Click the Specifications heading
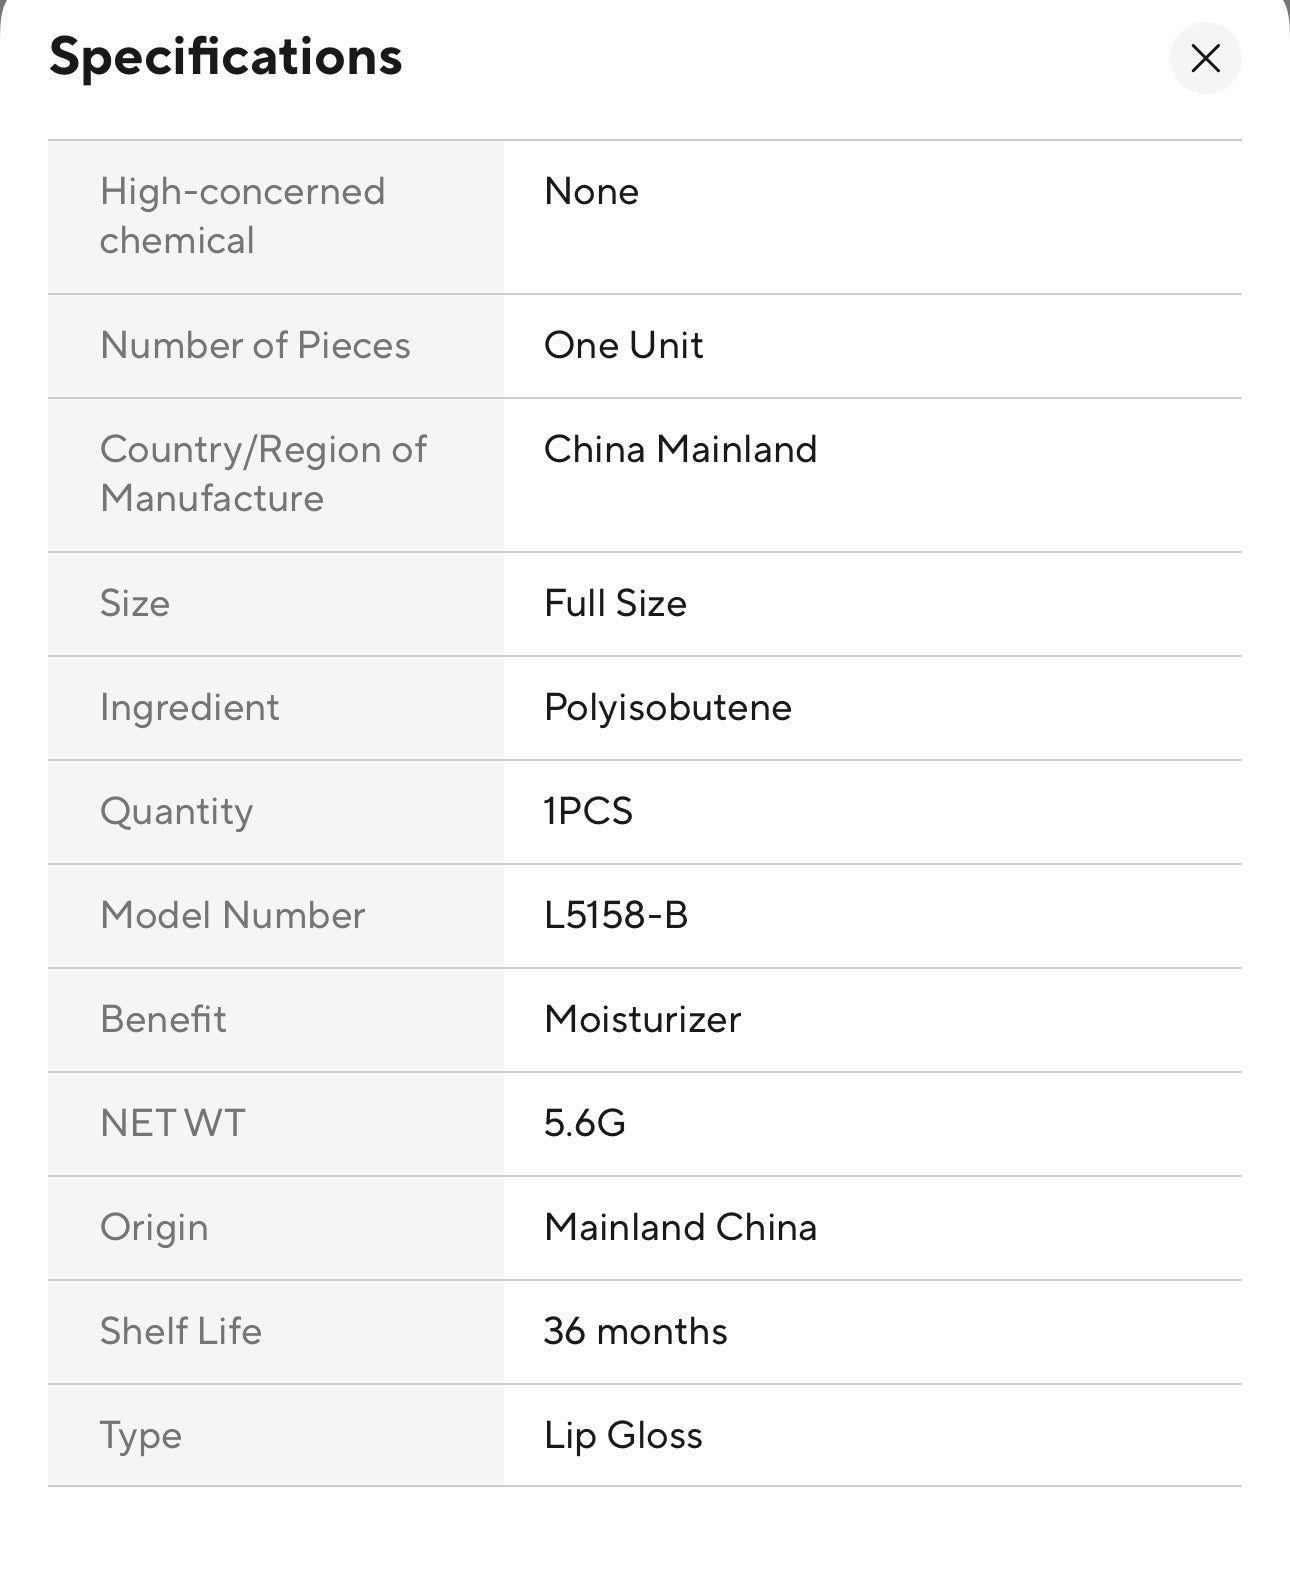Viewport: 1290px width, 1589px height. pyautogui.click(x=226, y=57)
